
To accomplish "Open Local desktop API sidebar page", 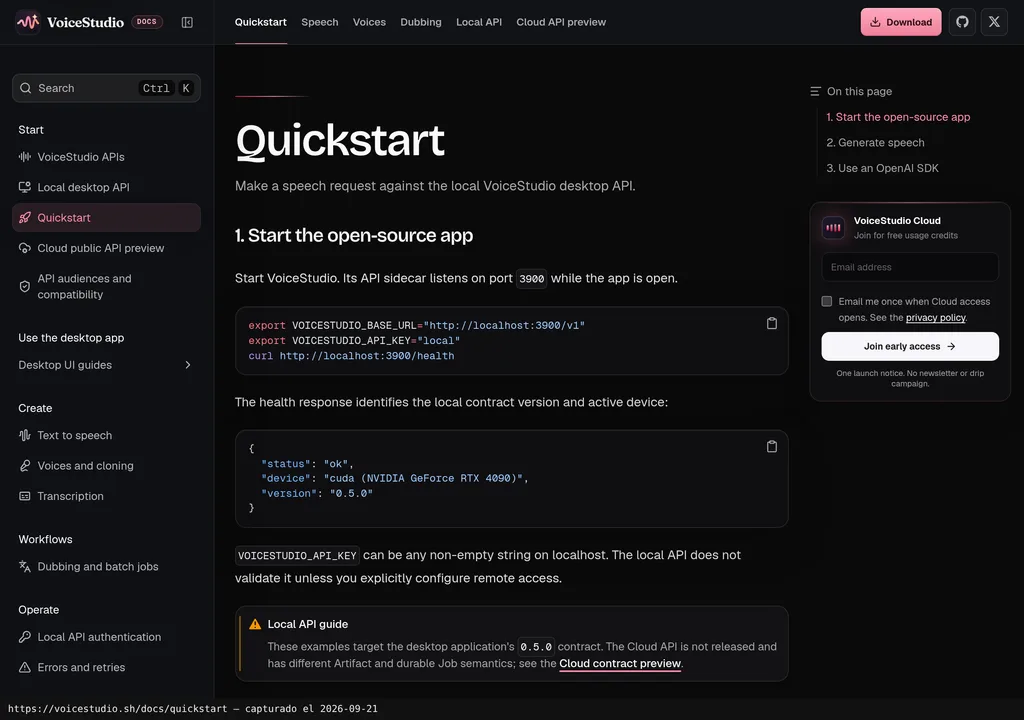I will click(x=106, y=188).
